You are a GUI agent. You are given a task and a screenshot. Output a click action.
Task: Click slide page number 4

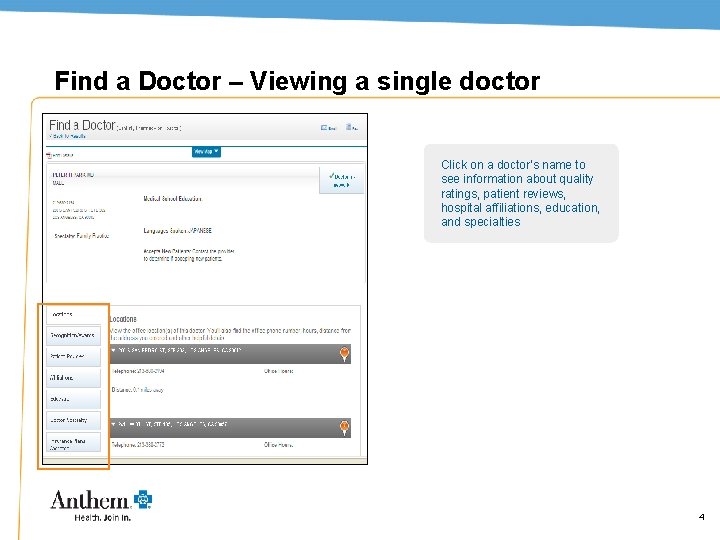click(x=701, y=517)
